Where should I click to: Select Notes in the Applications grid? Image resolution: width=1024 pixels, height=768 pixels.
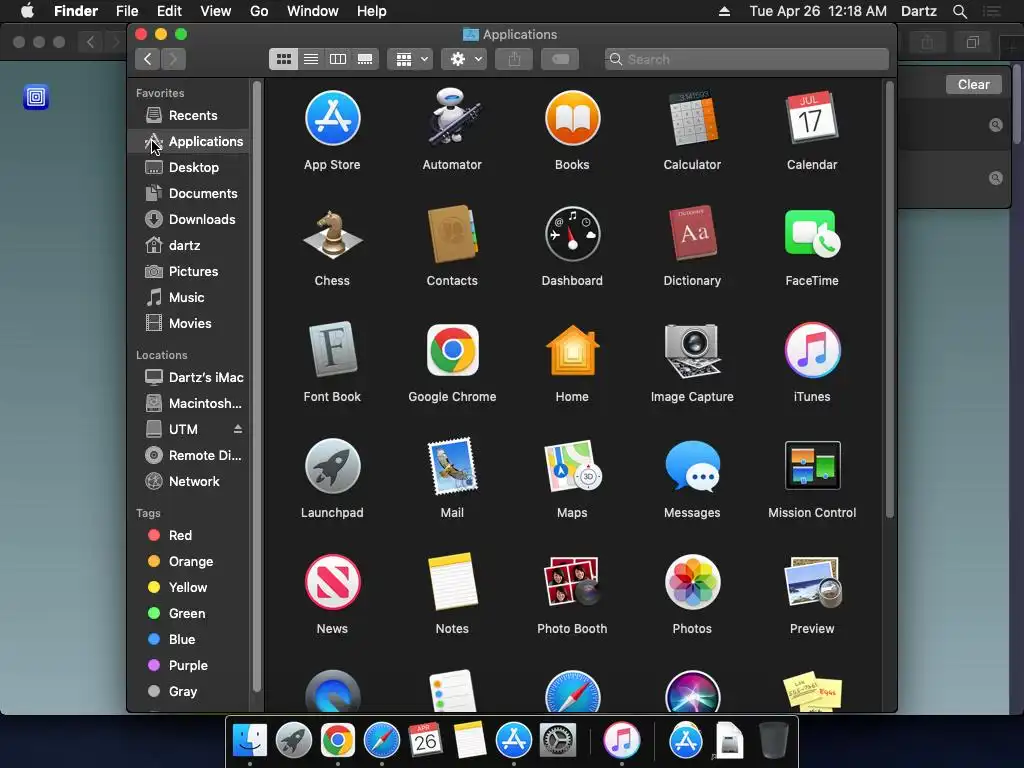pyautogui.click(x=452, y=582)
